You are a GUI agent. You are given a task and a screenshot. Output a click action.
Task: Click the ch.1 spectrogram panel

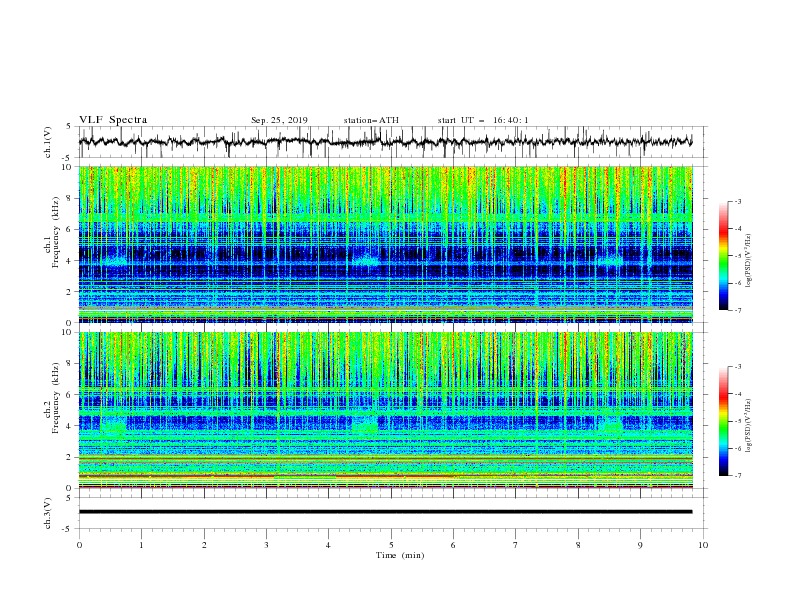coord(386,244)
